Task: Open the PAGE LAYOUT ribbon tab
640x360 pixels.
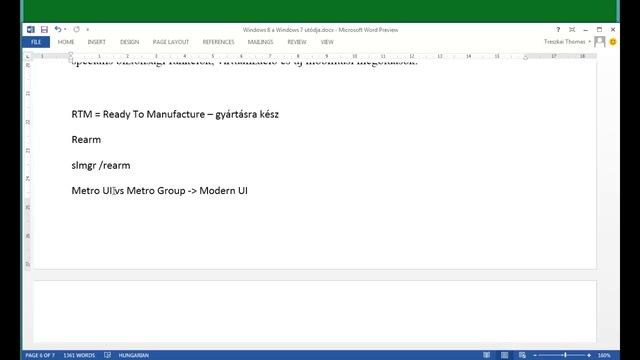Action: click(x=171, y=42)
